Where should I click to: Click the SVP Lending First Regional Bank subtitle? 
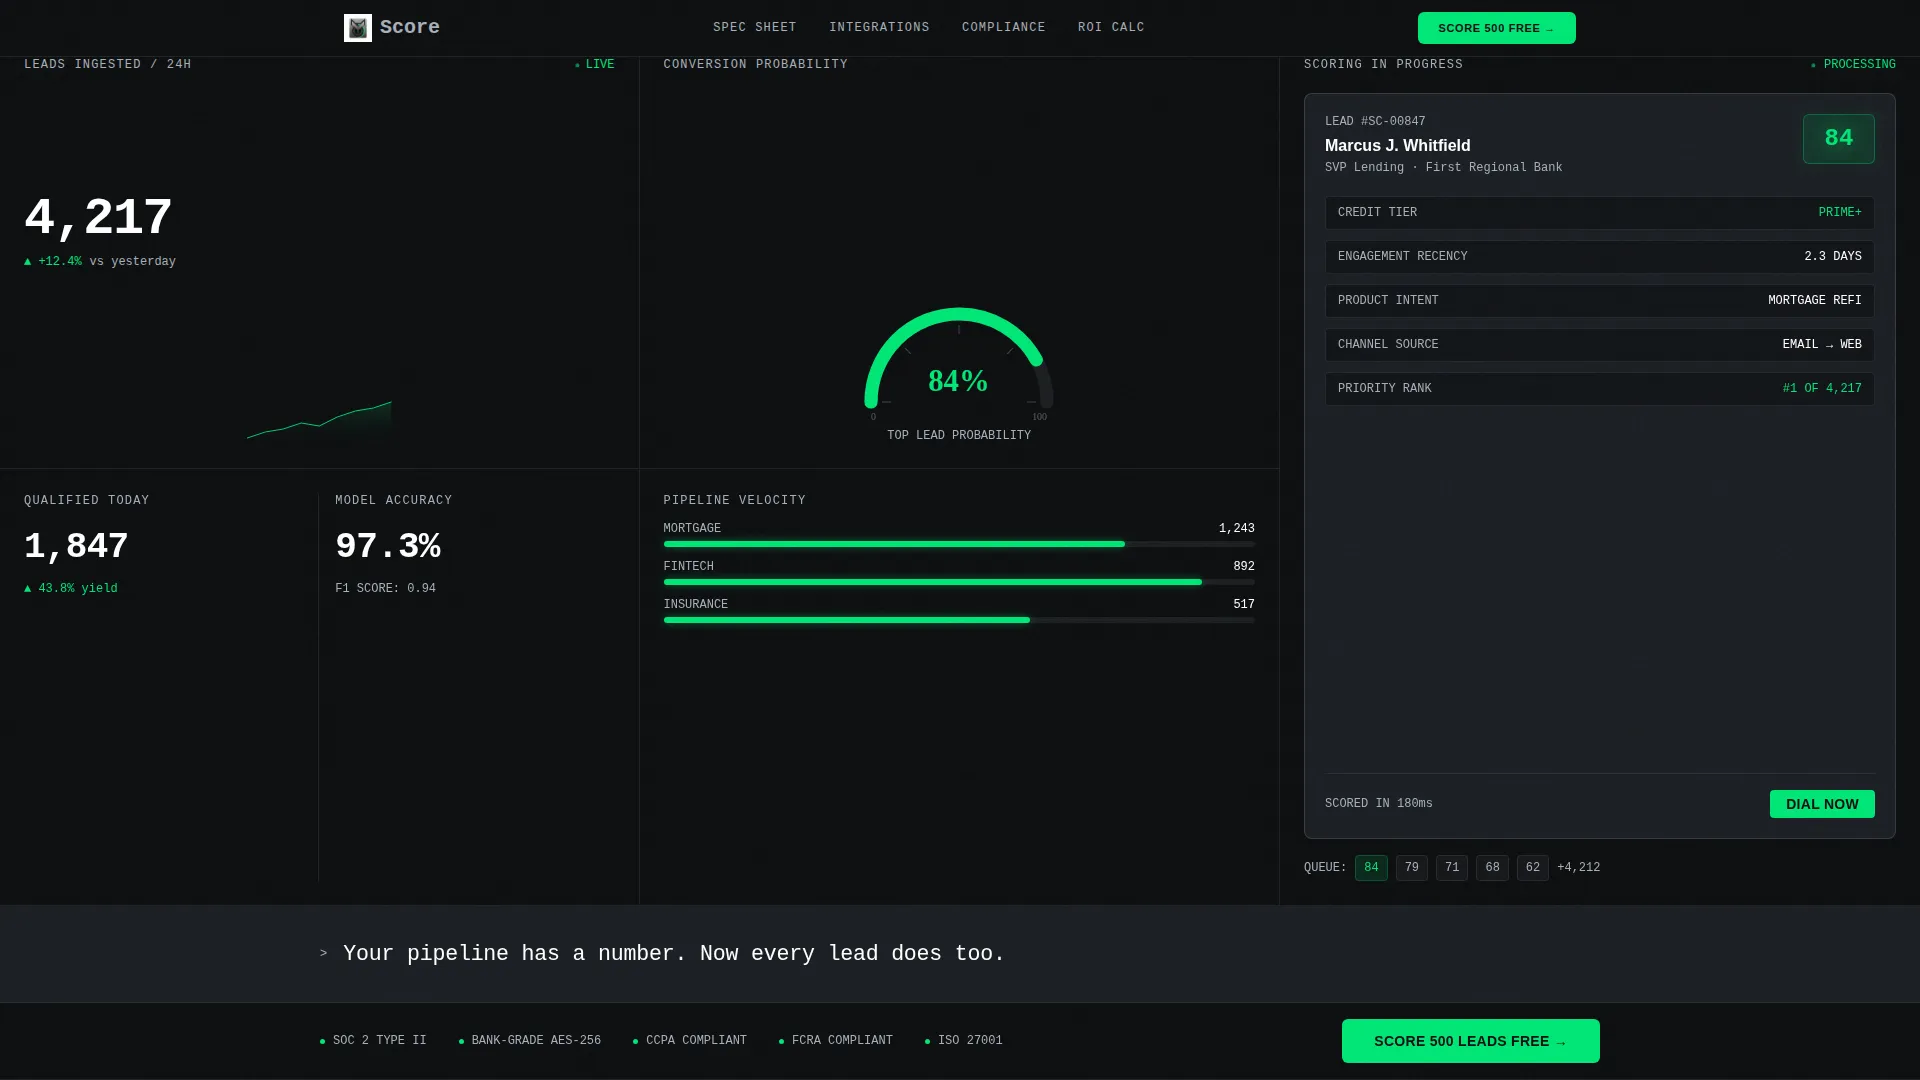(x=1444, y=168)
